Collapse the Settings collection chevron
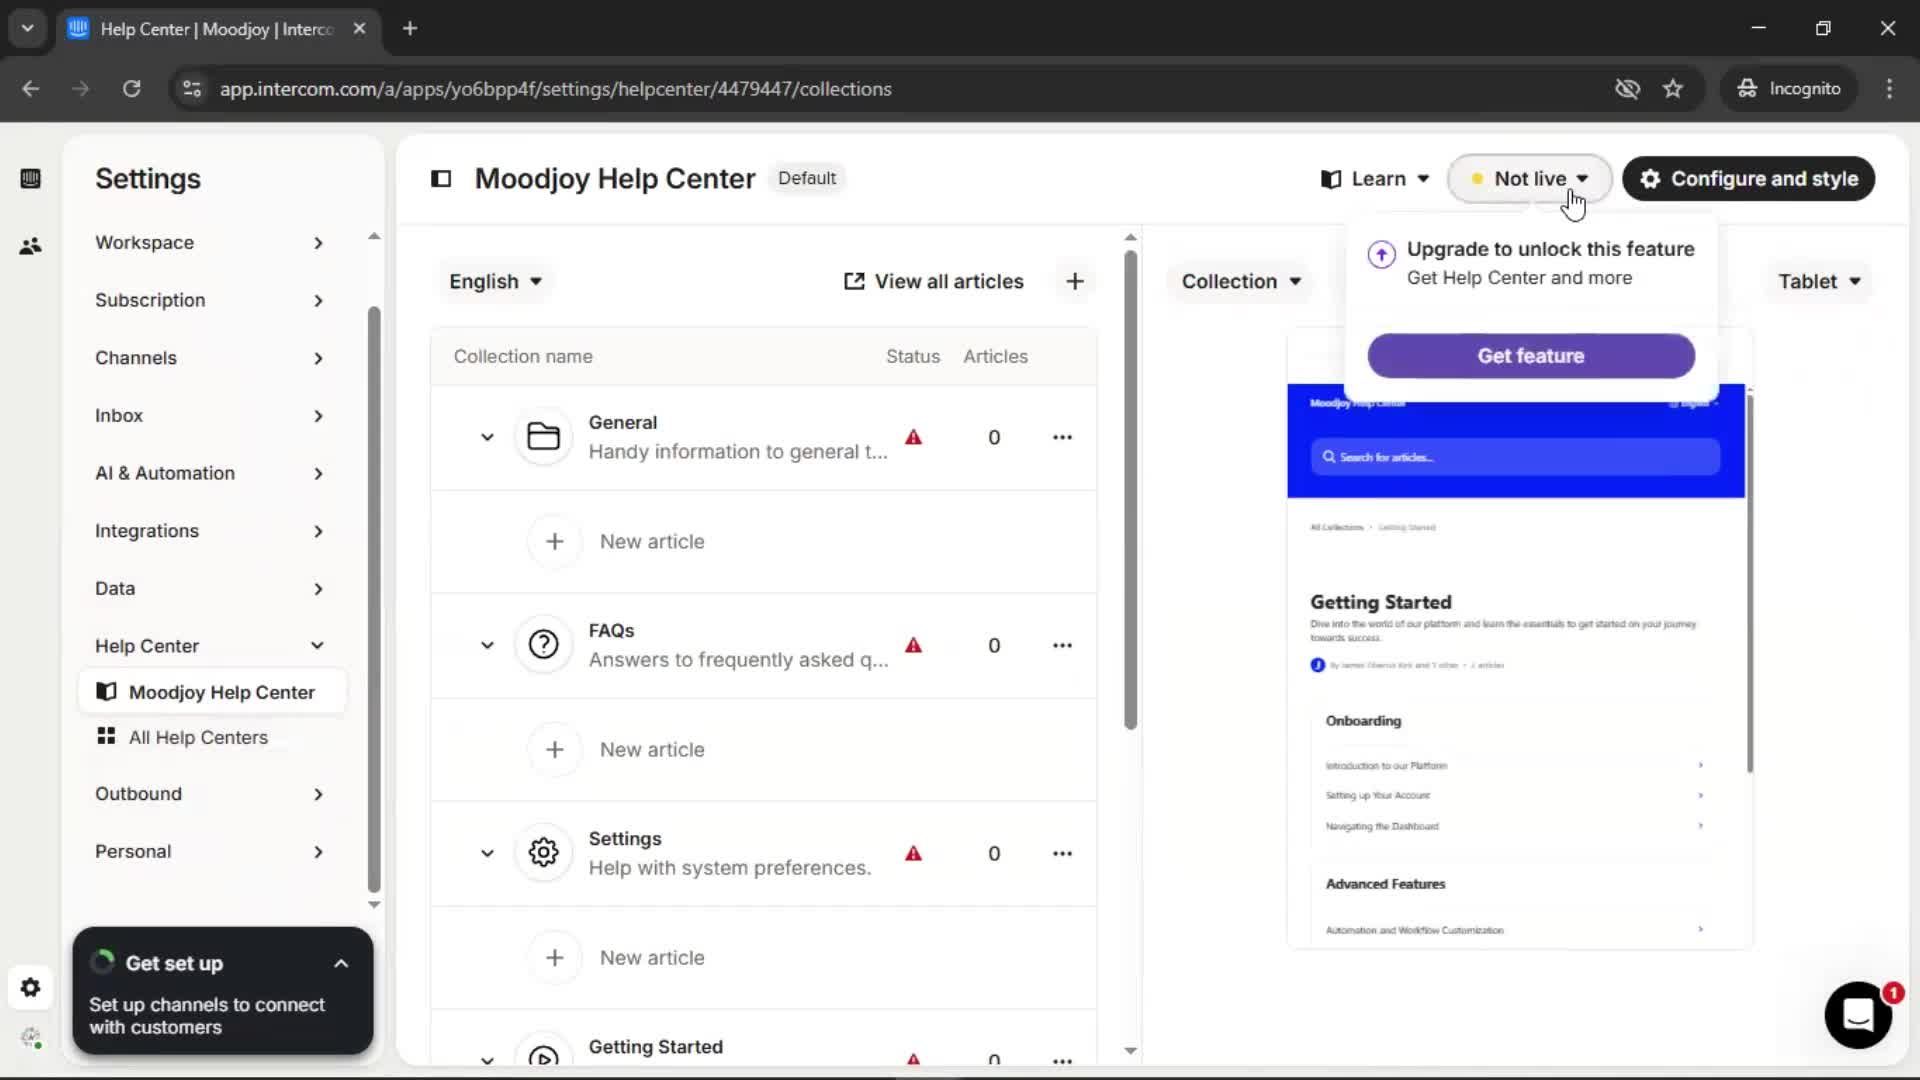1920x1080 pixels. pyautogui.click(x=487, y=853)
